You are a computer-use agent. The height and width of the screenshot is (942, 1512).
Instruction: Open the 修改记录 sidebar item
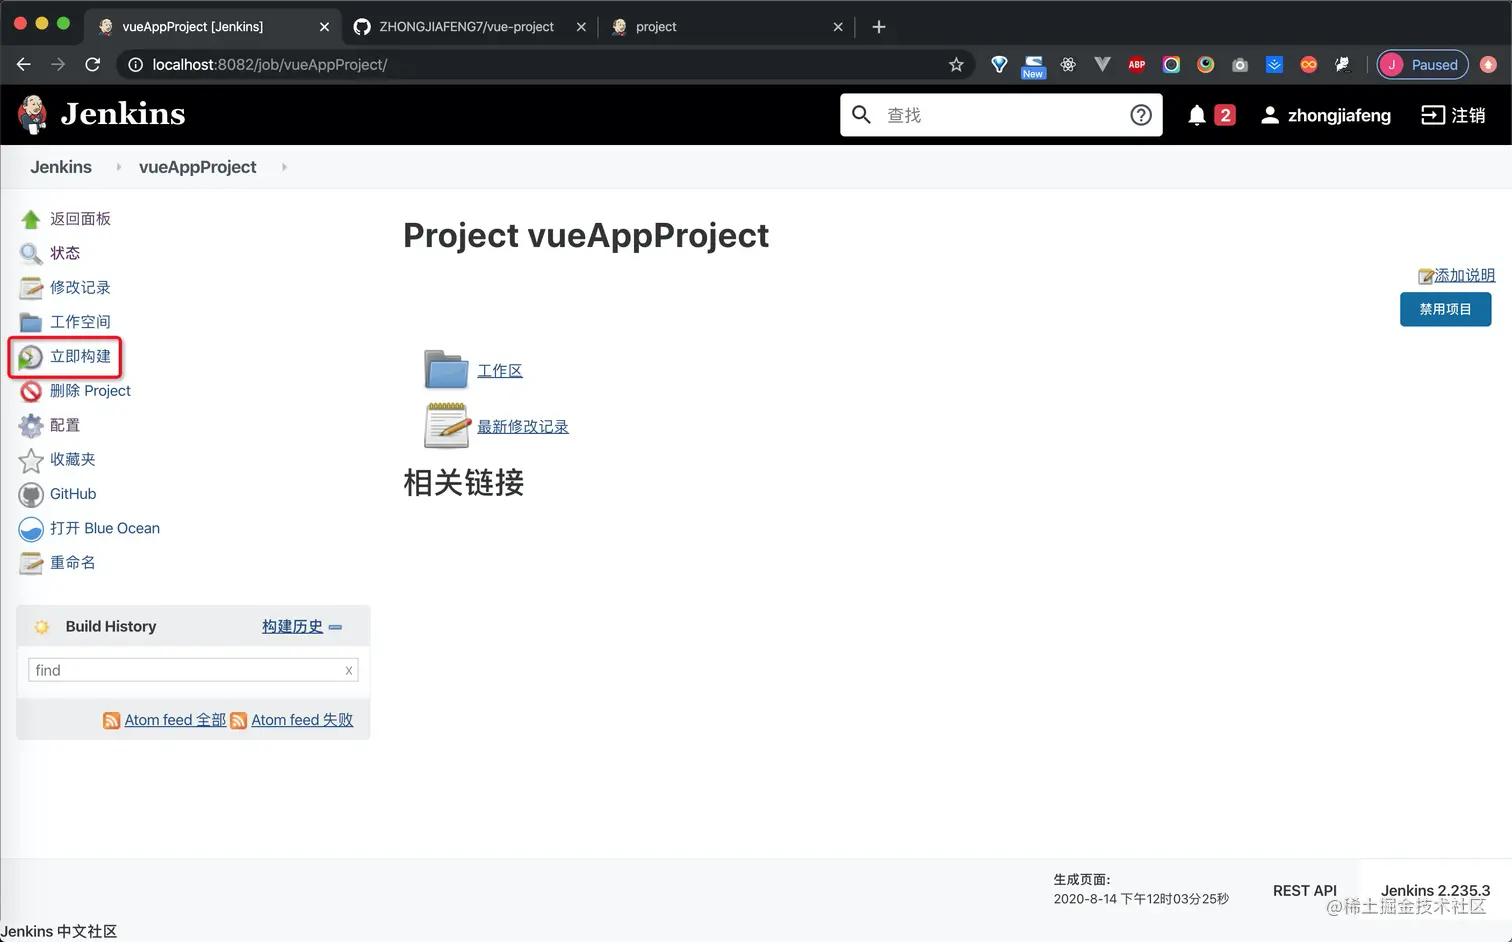pyautogui.click(x=80, y=288)
